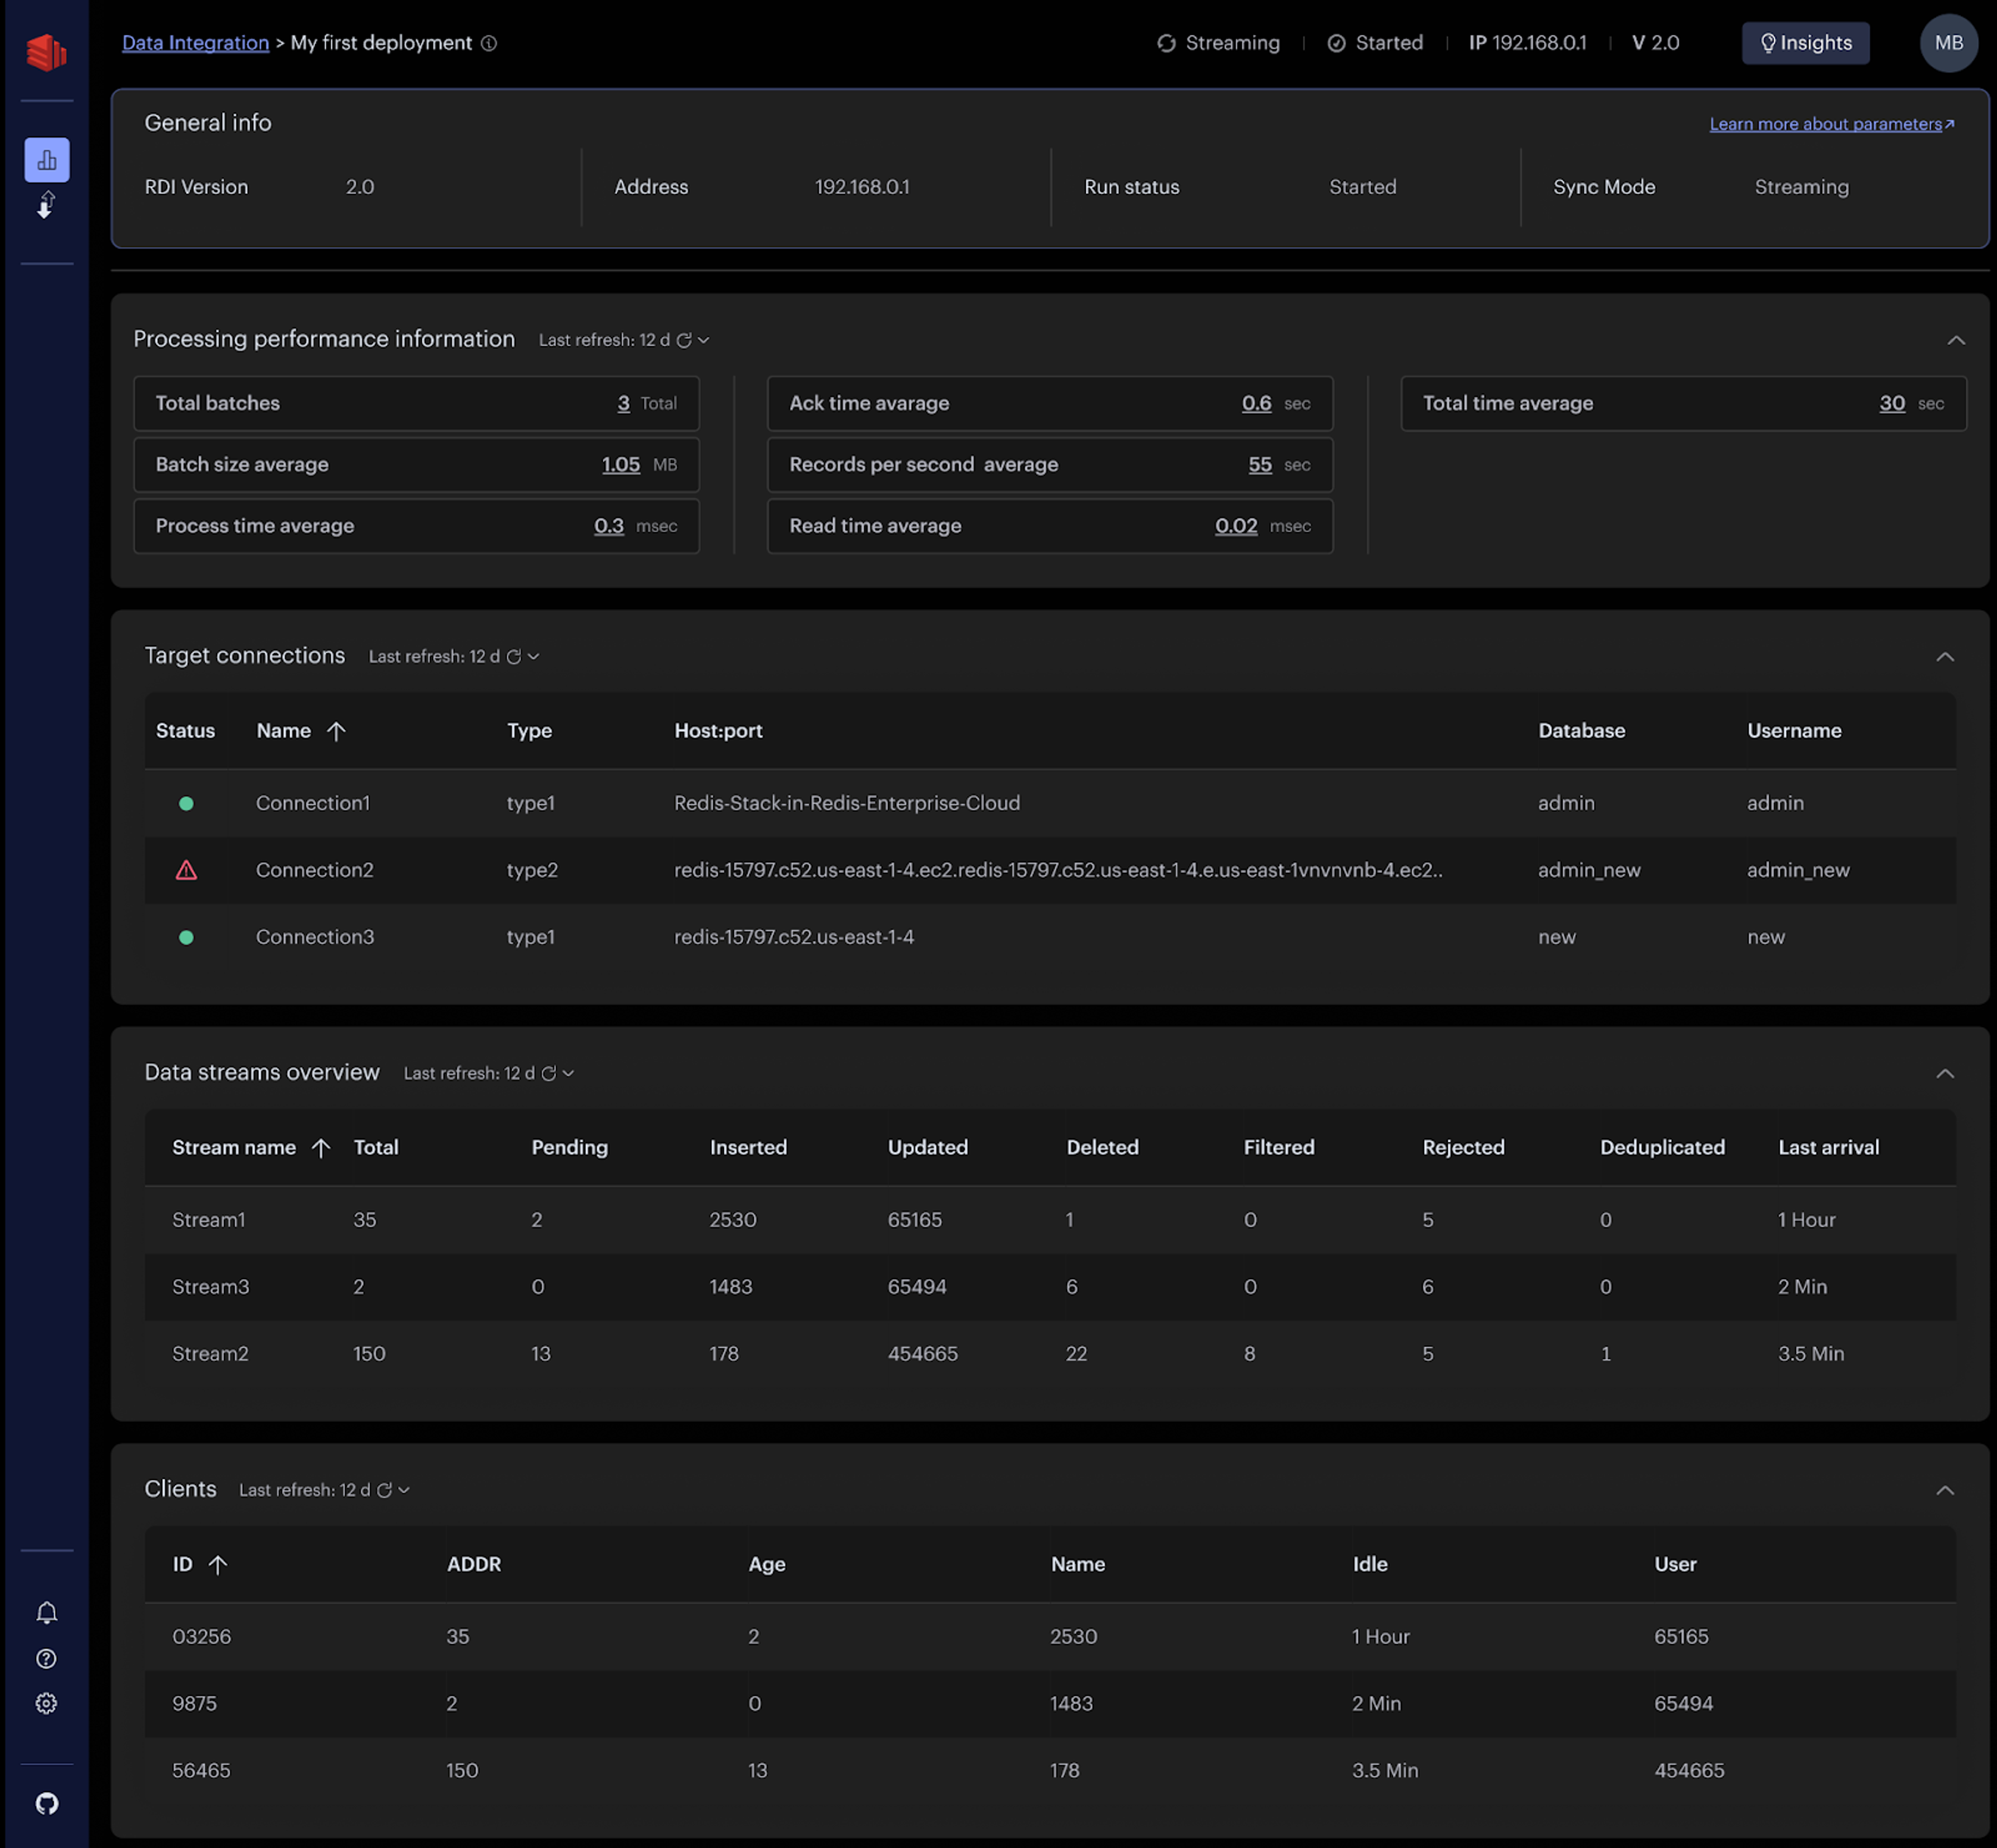1997x1848 pixels.
Task: Open the Insights button
Action: click(1805, 43)
